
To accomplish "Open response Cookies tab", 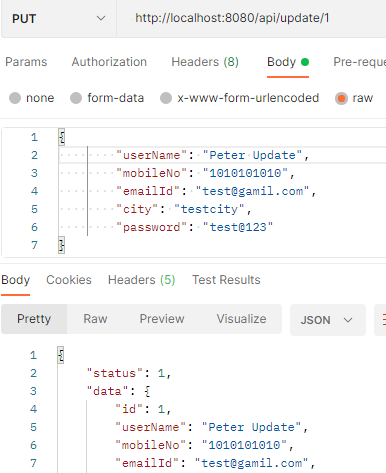I will point(69,280).
